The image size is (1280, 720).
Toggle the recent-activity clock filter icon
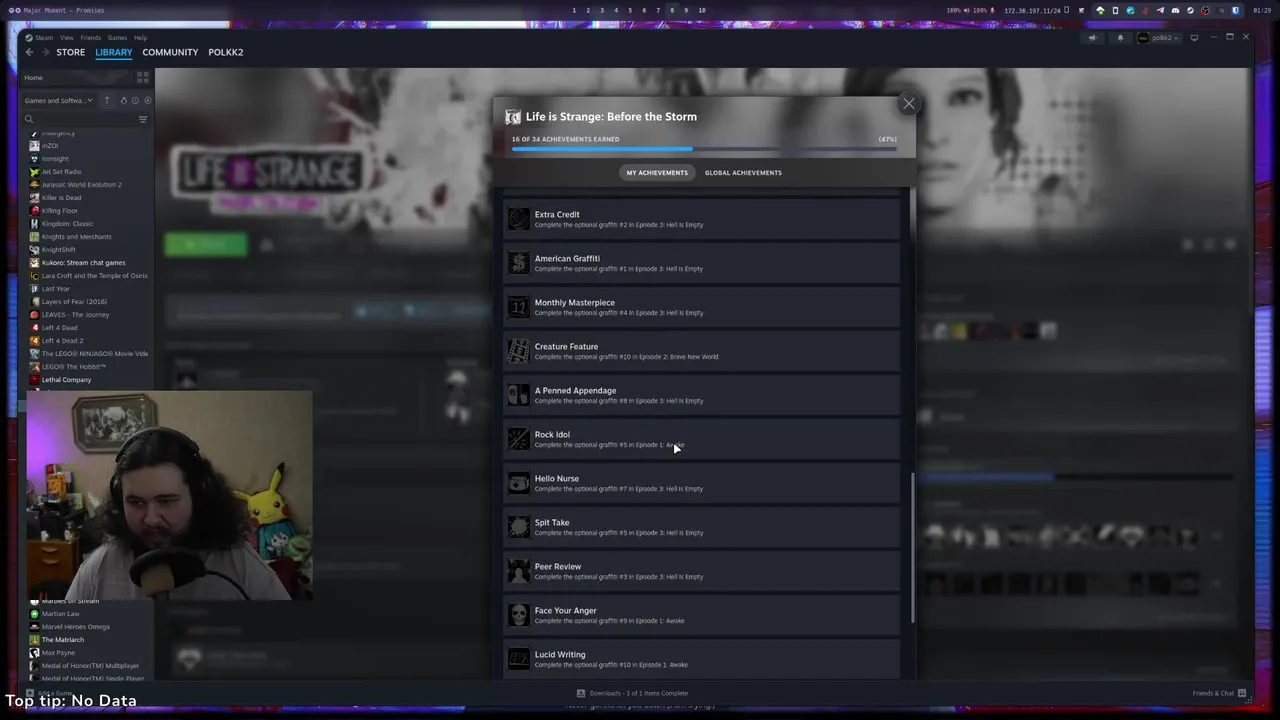click(135, 100)
